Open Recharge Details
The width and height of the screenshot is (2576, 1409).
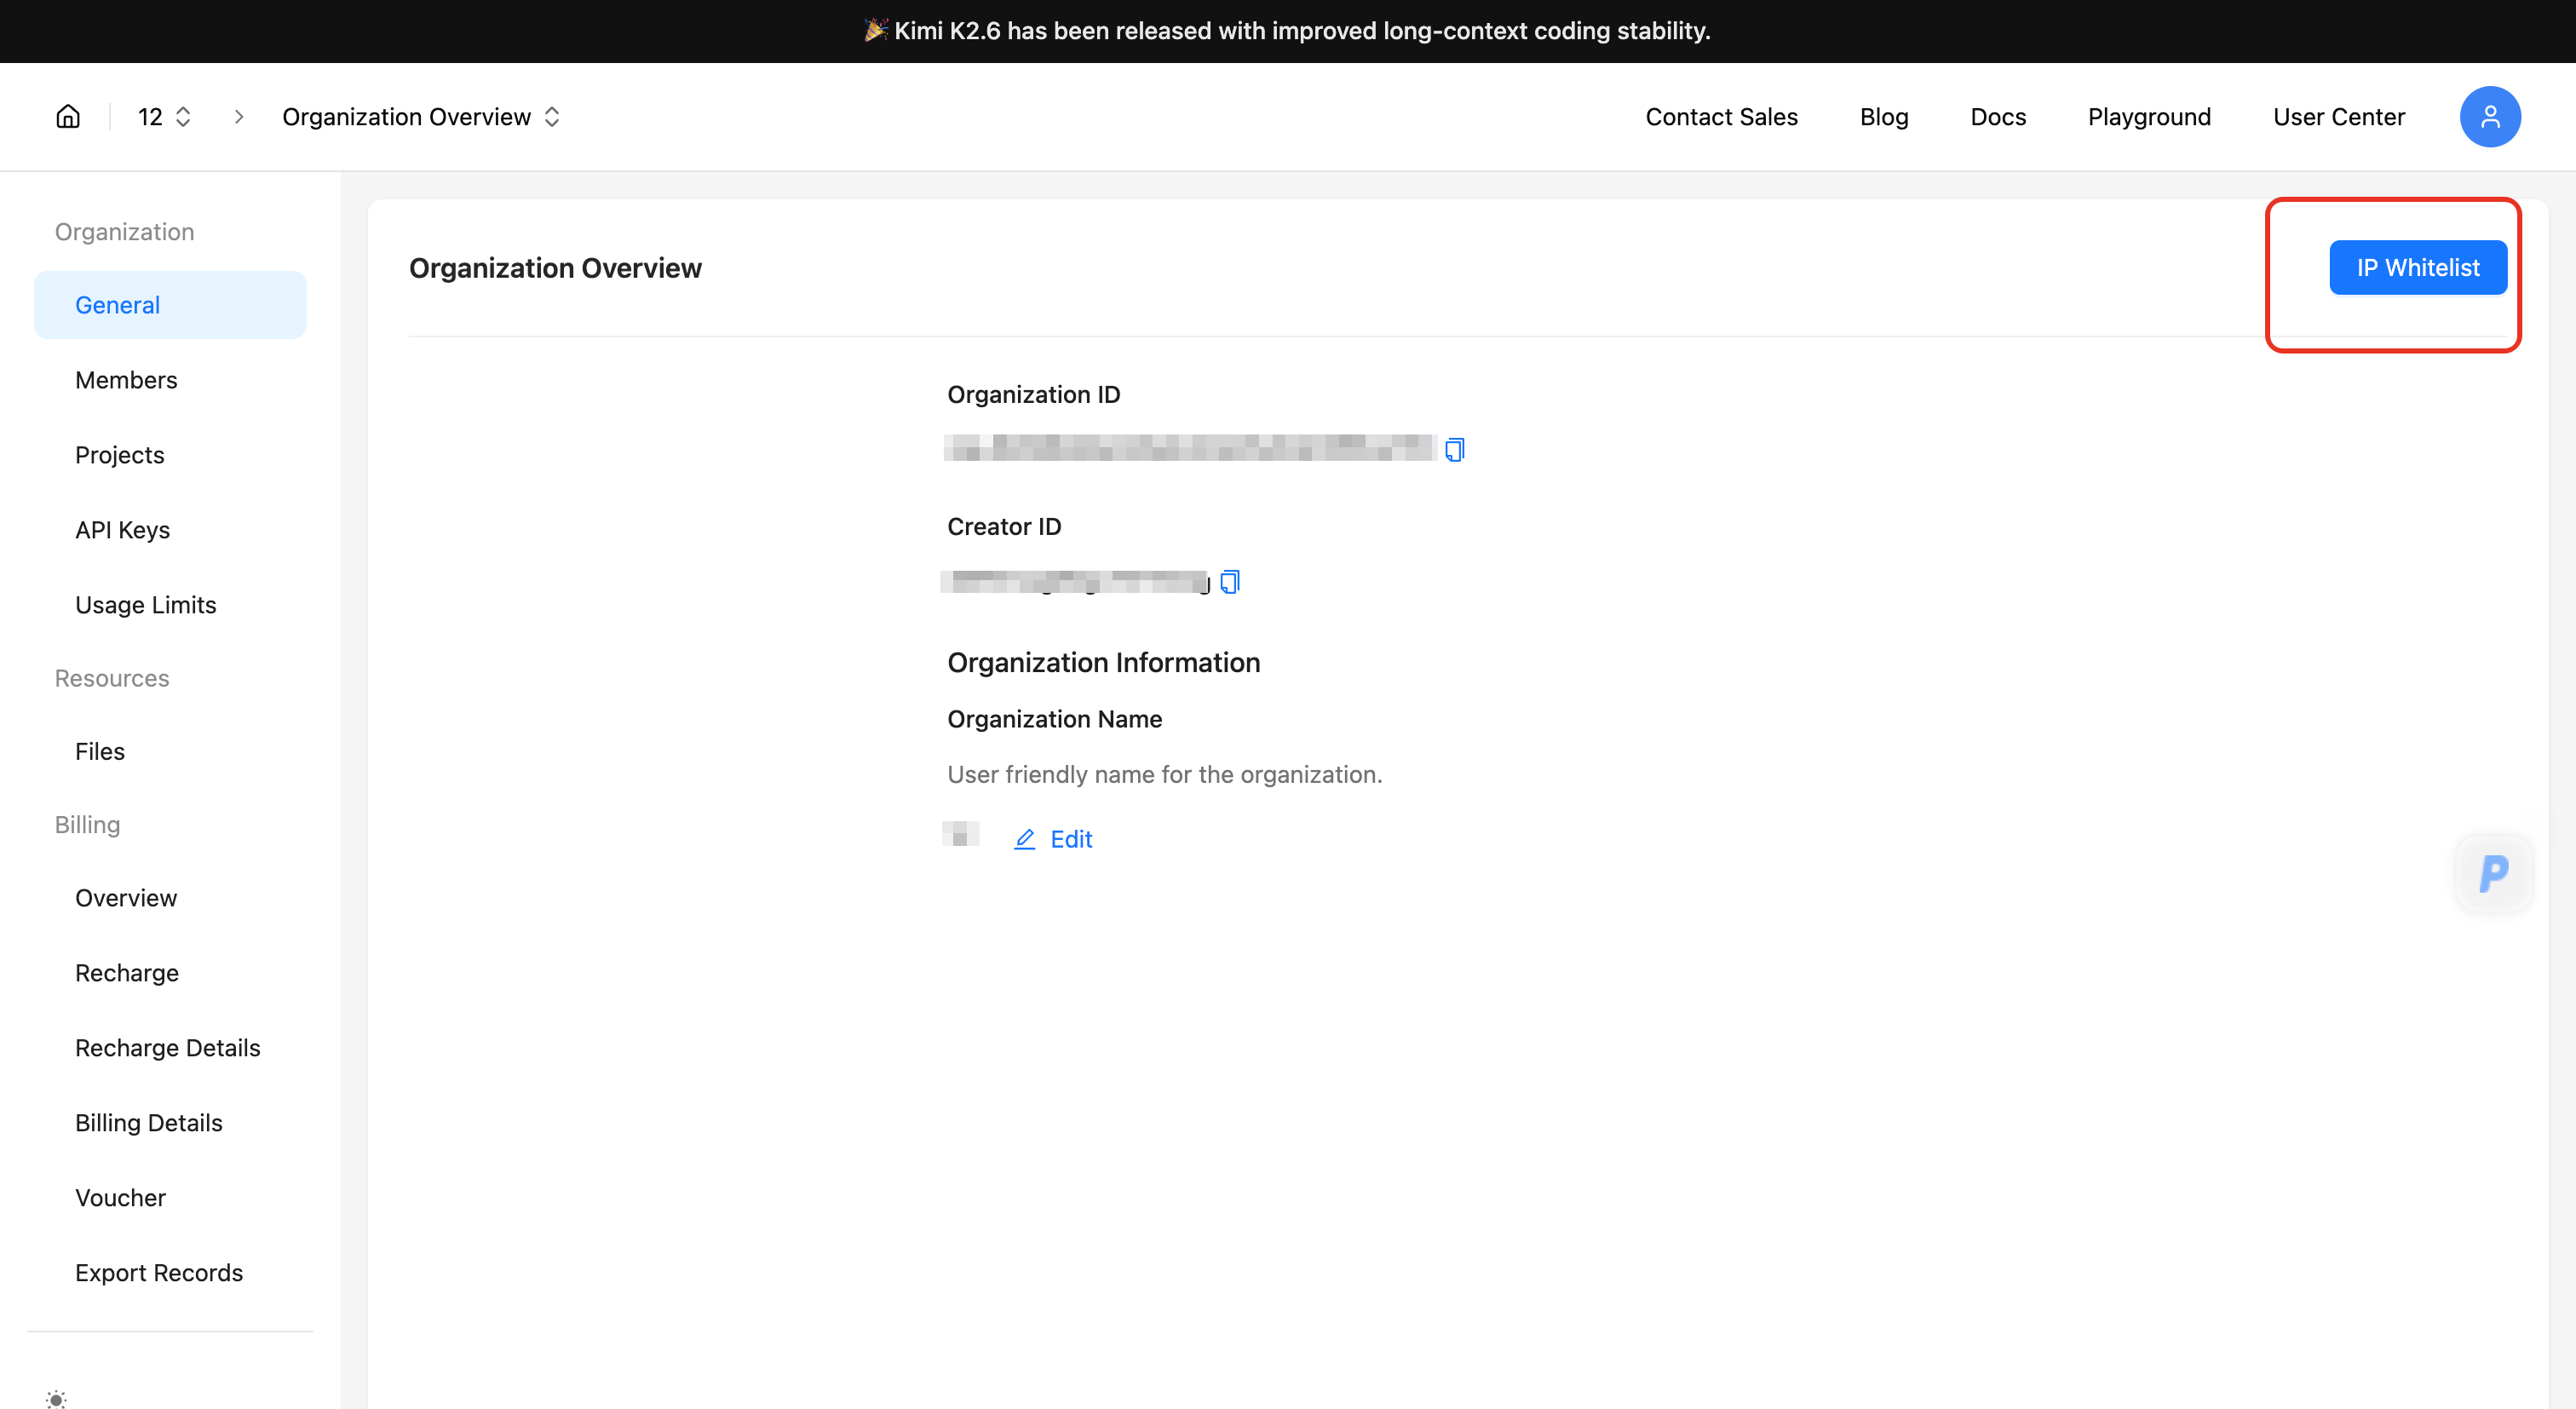(x=170, y=1048)
